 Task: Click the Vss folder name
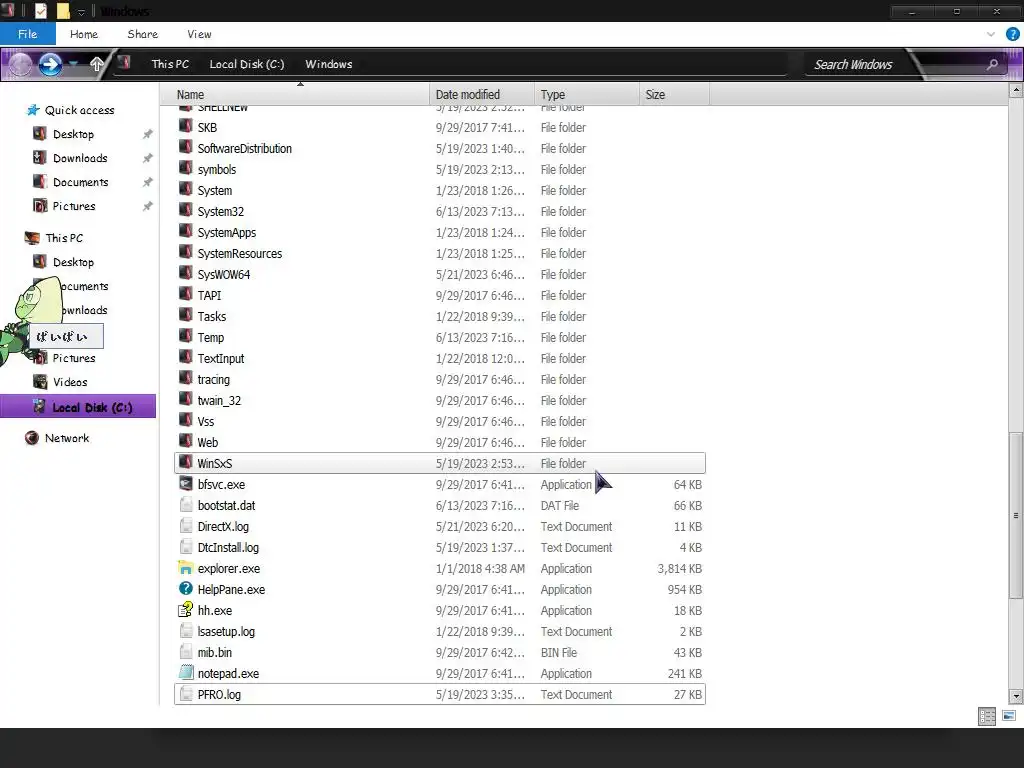tap(205, 421)
